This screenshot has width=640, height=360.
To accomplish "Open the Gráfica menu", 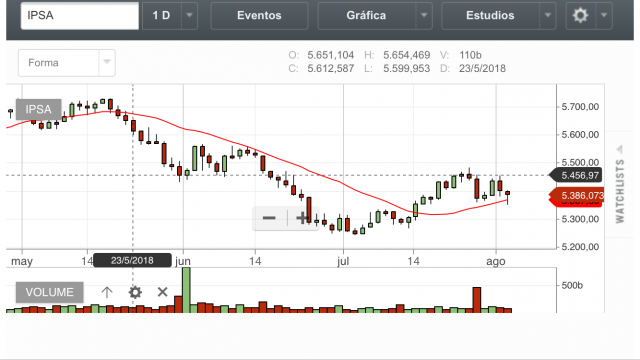I will pyautogui.click(x=367, y=16).
